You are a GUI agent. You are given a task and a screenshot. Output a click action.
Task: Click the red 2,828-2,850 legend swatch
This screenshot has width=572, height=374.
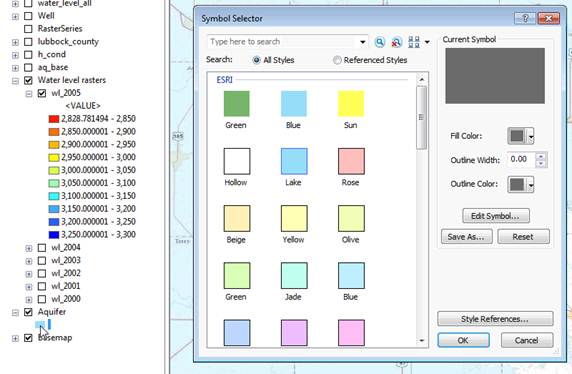(54, 119)
